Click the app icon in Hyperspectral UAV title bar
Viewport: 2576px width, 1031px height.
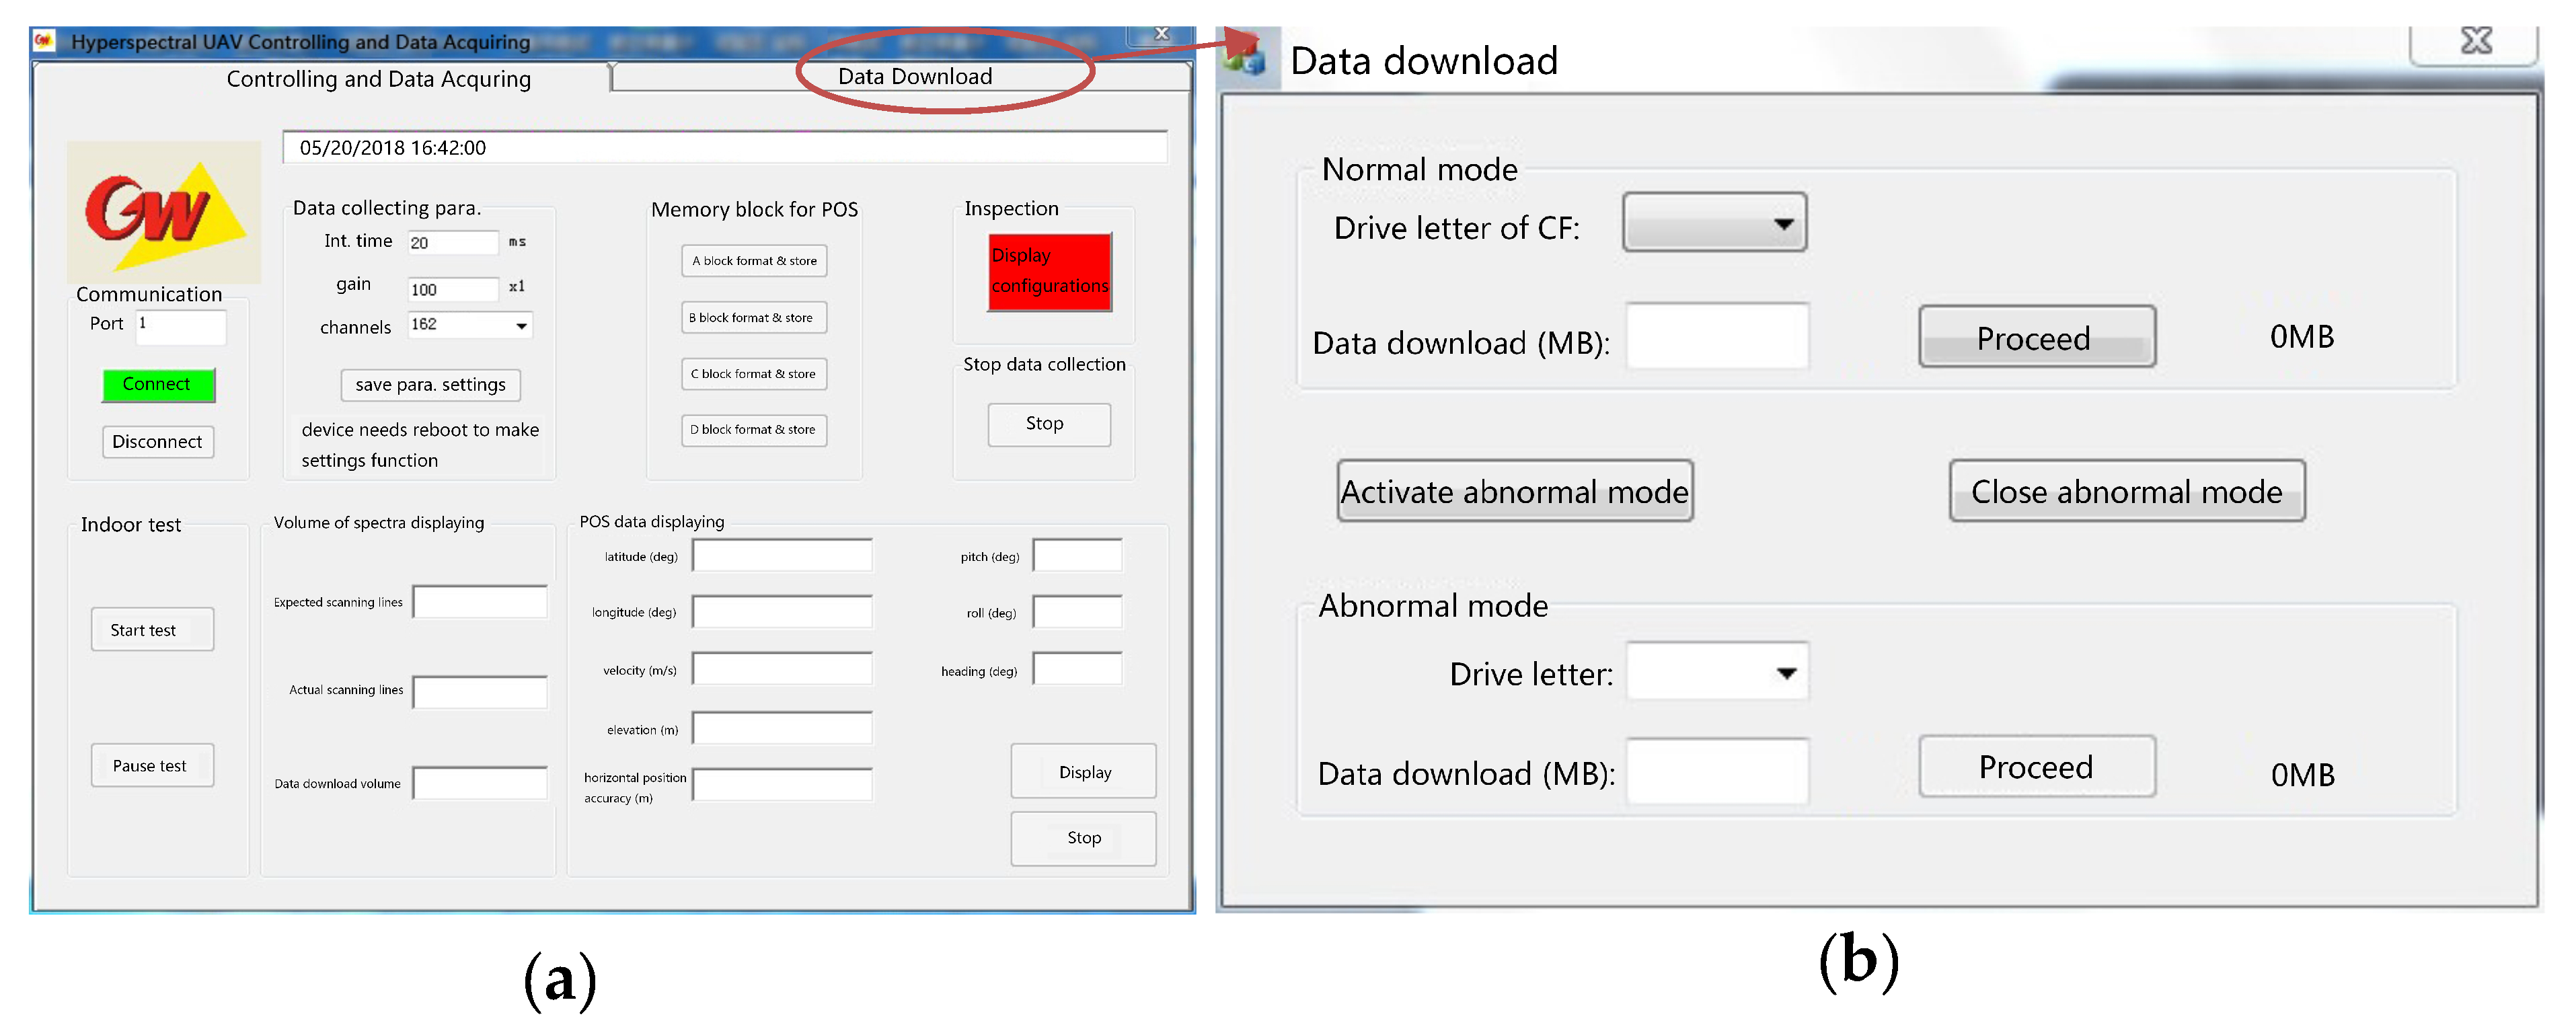(x=44, y=41)
